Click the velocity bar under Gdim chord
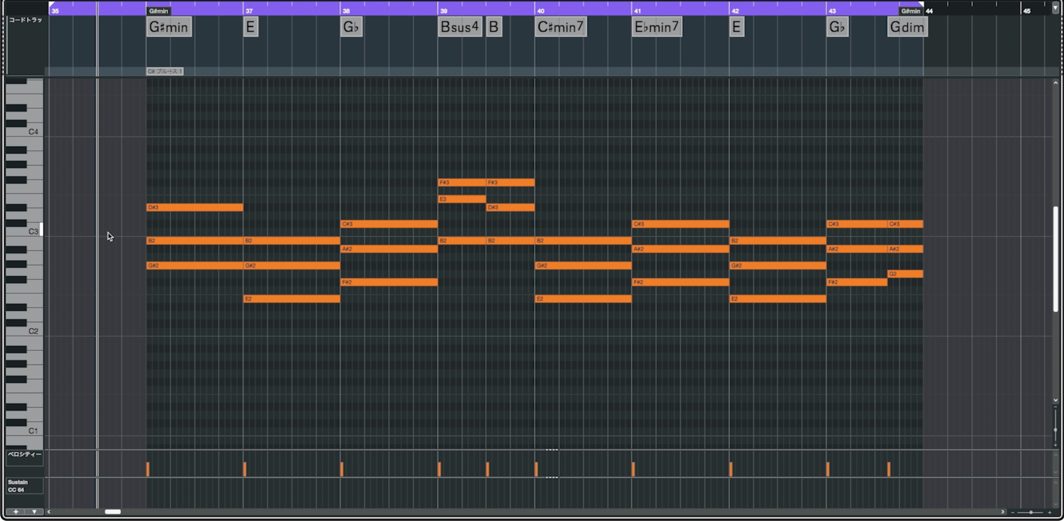 pos(889,469)
